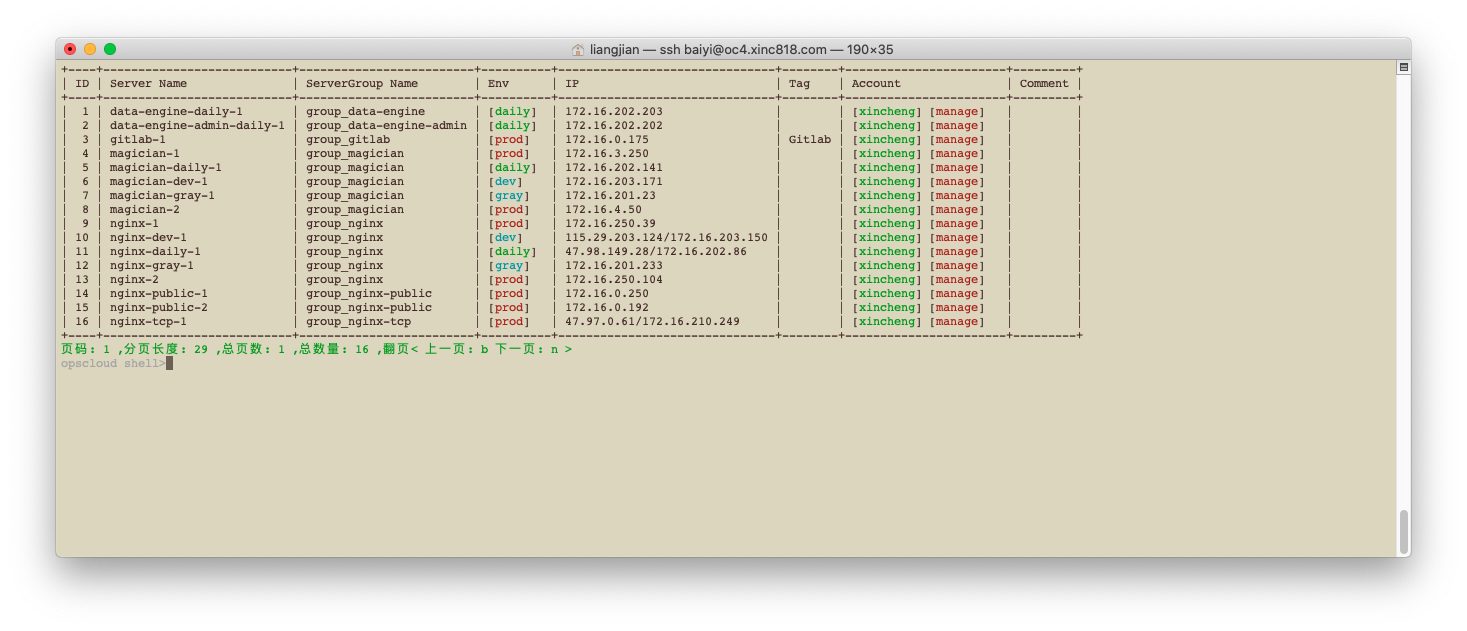Click the vertical scrollbar thumb

1403,531
